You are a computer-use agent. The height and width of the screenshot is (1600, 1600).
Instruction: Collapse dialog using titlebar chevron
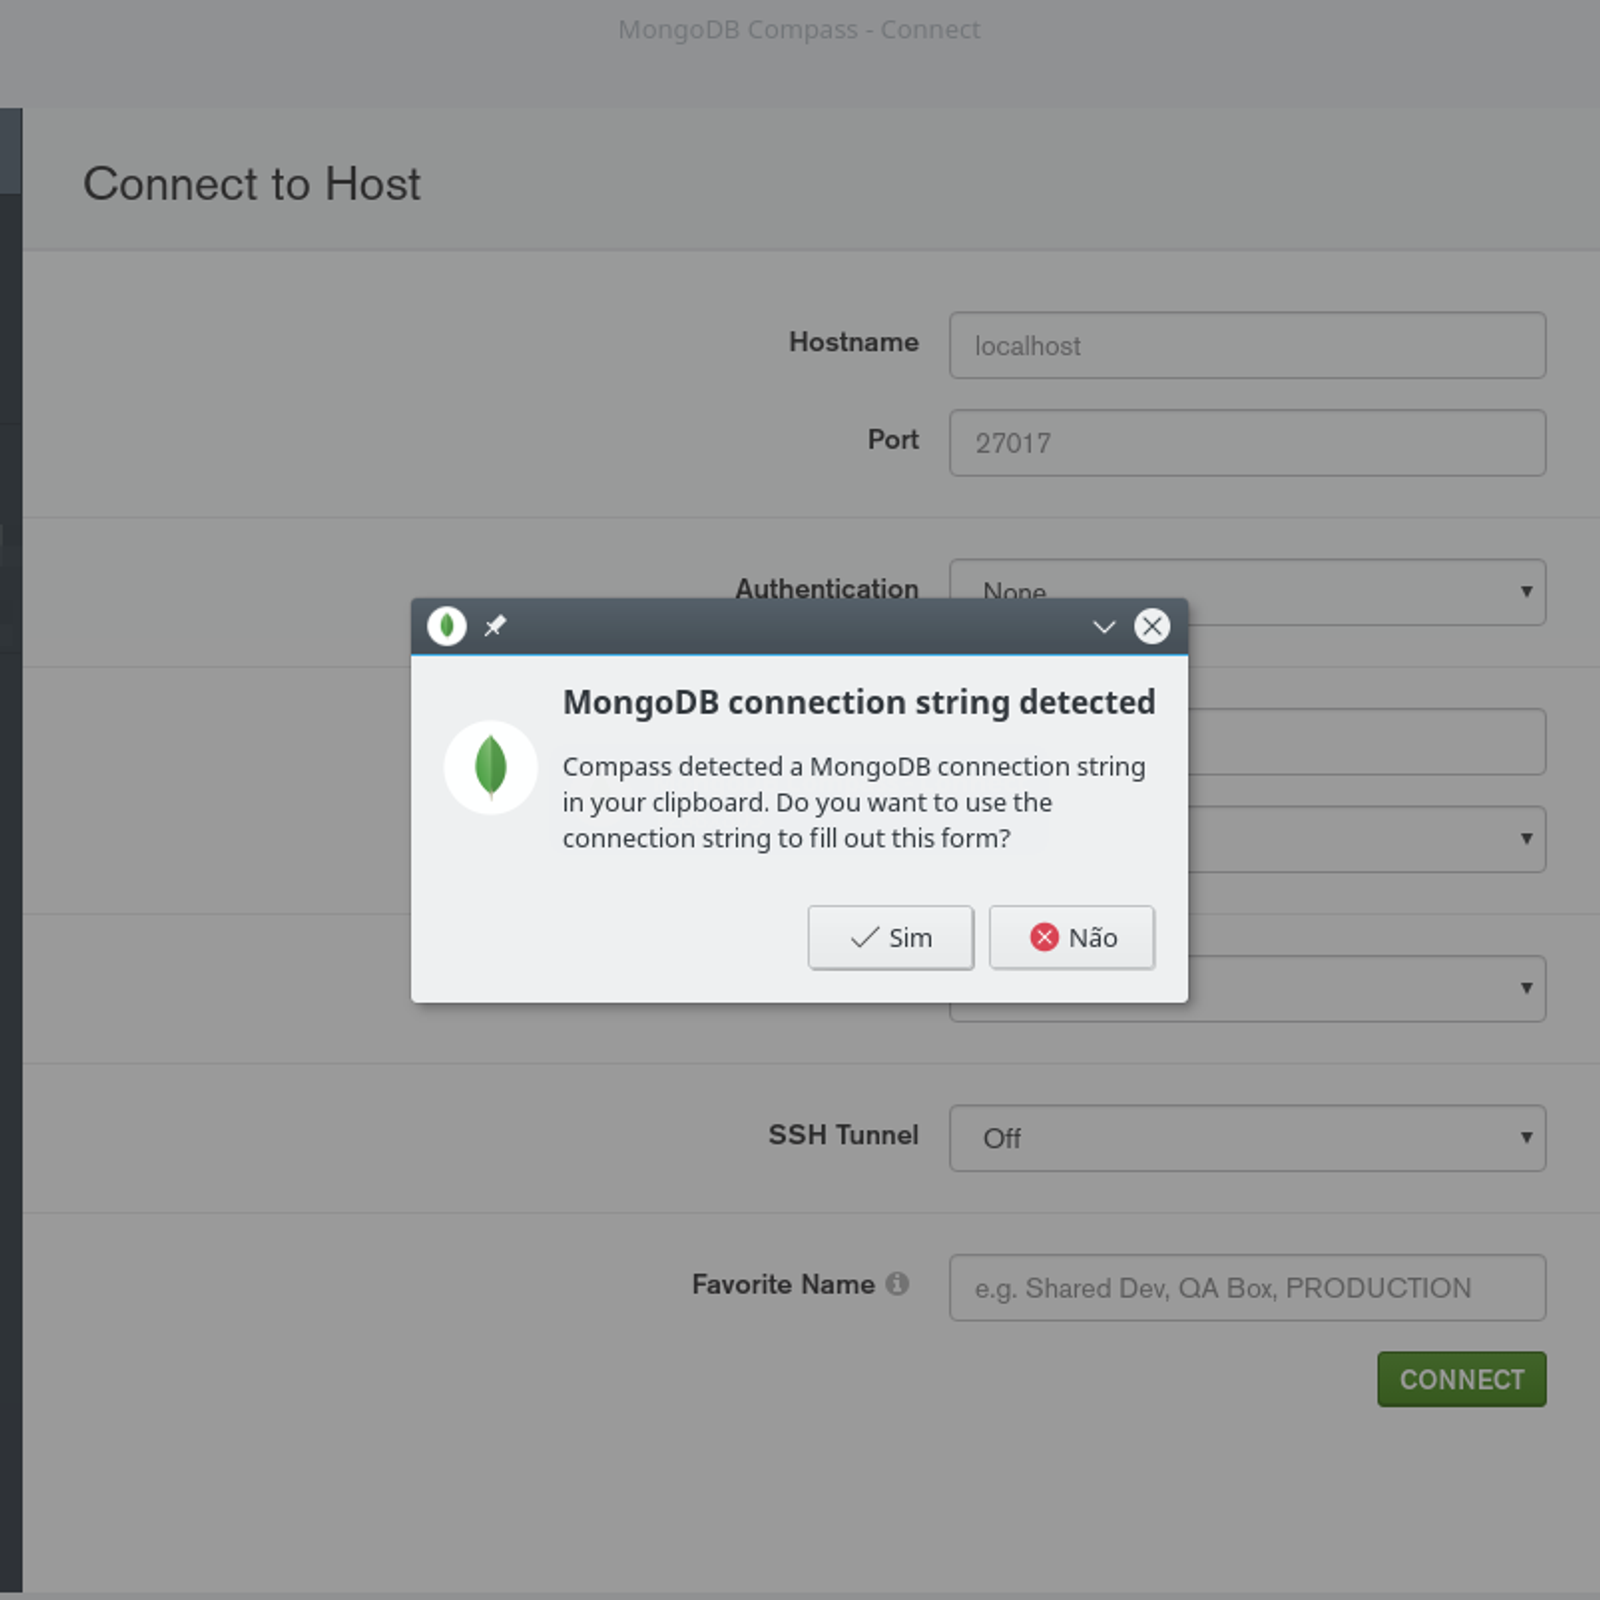click(1104, 627)
